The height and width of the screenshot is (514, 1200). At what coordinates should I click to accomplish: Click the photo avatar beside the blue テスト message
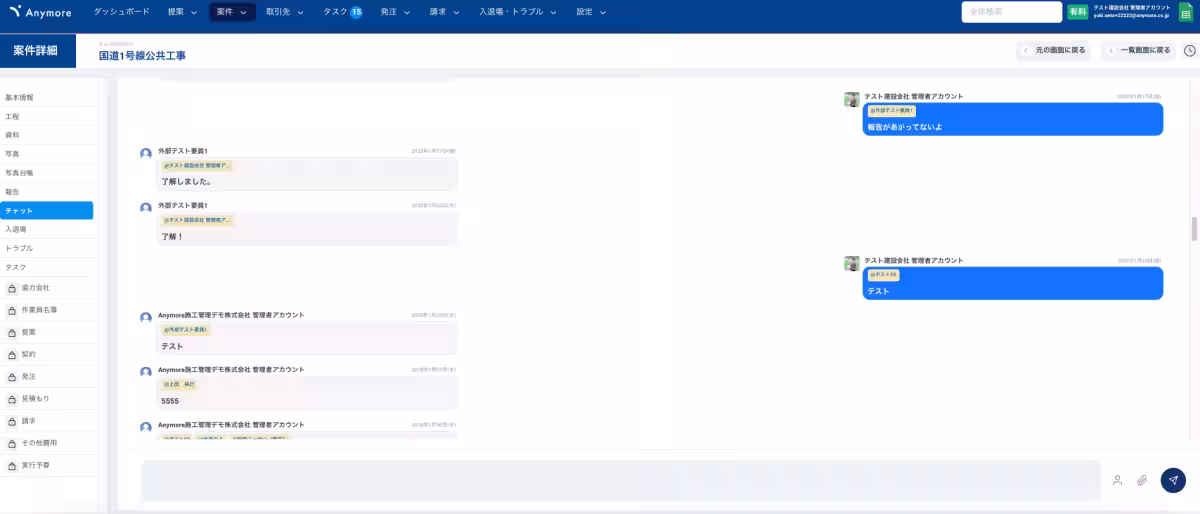point(851,263)
